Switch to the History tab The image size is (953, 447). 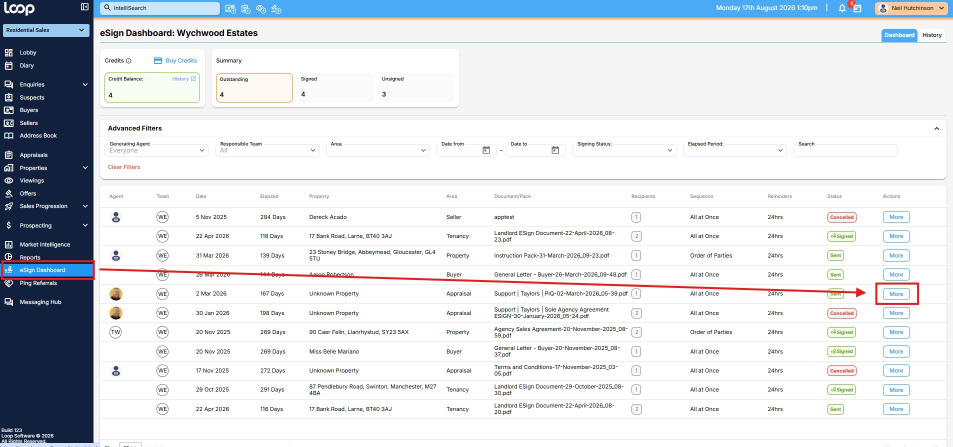pos(932,35)
